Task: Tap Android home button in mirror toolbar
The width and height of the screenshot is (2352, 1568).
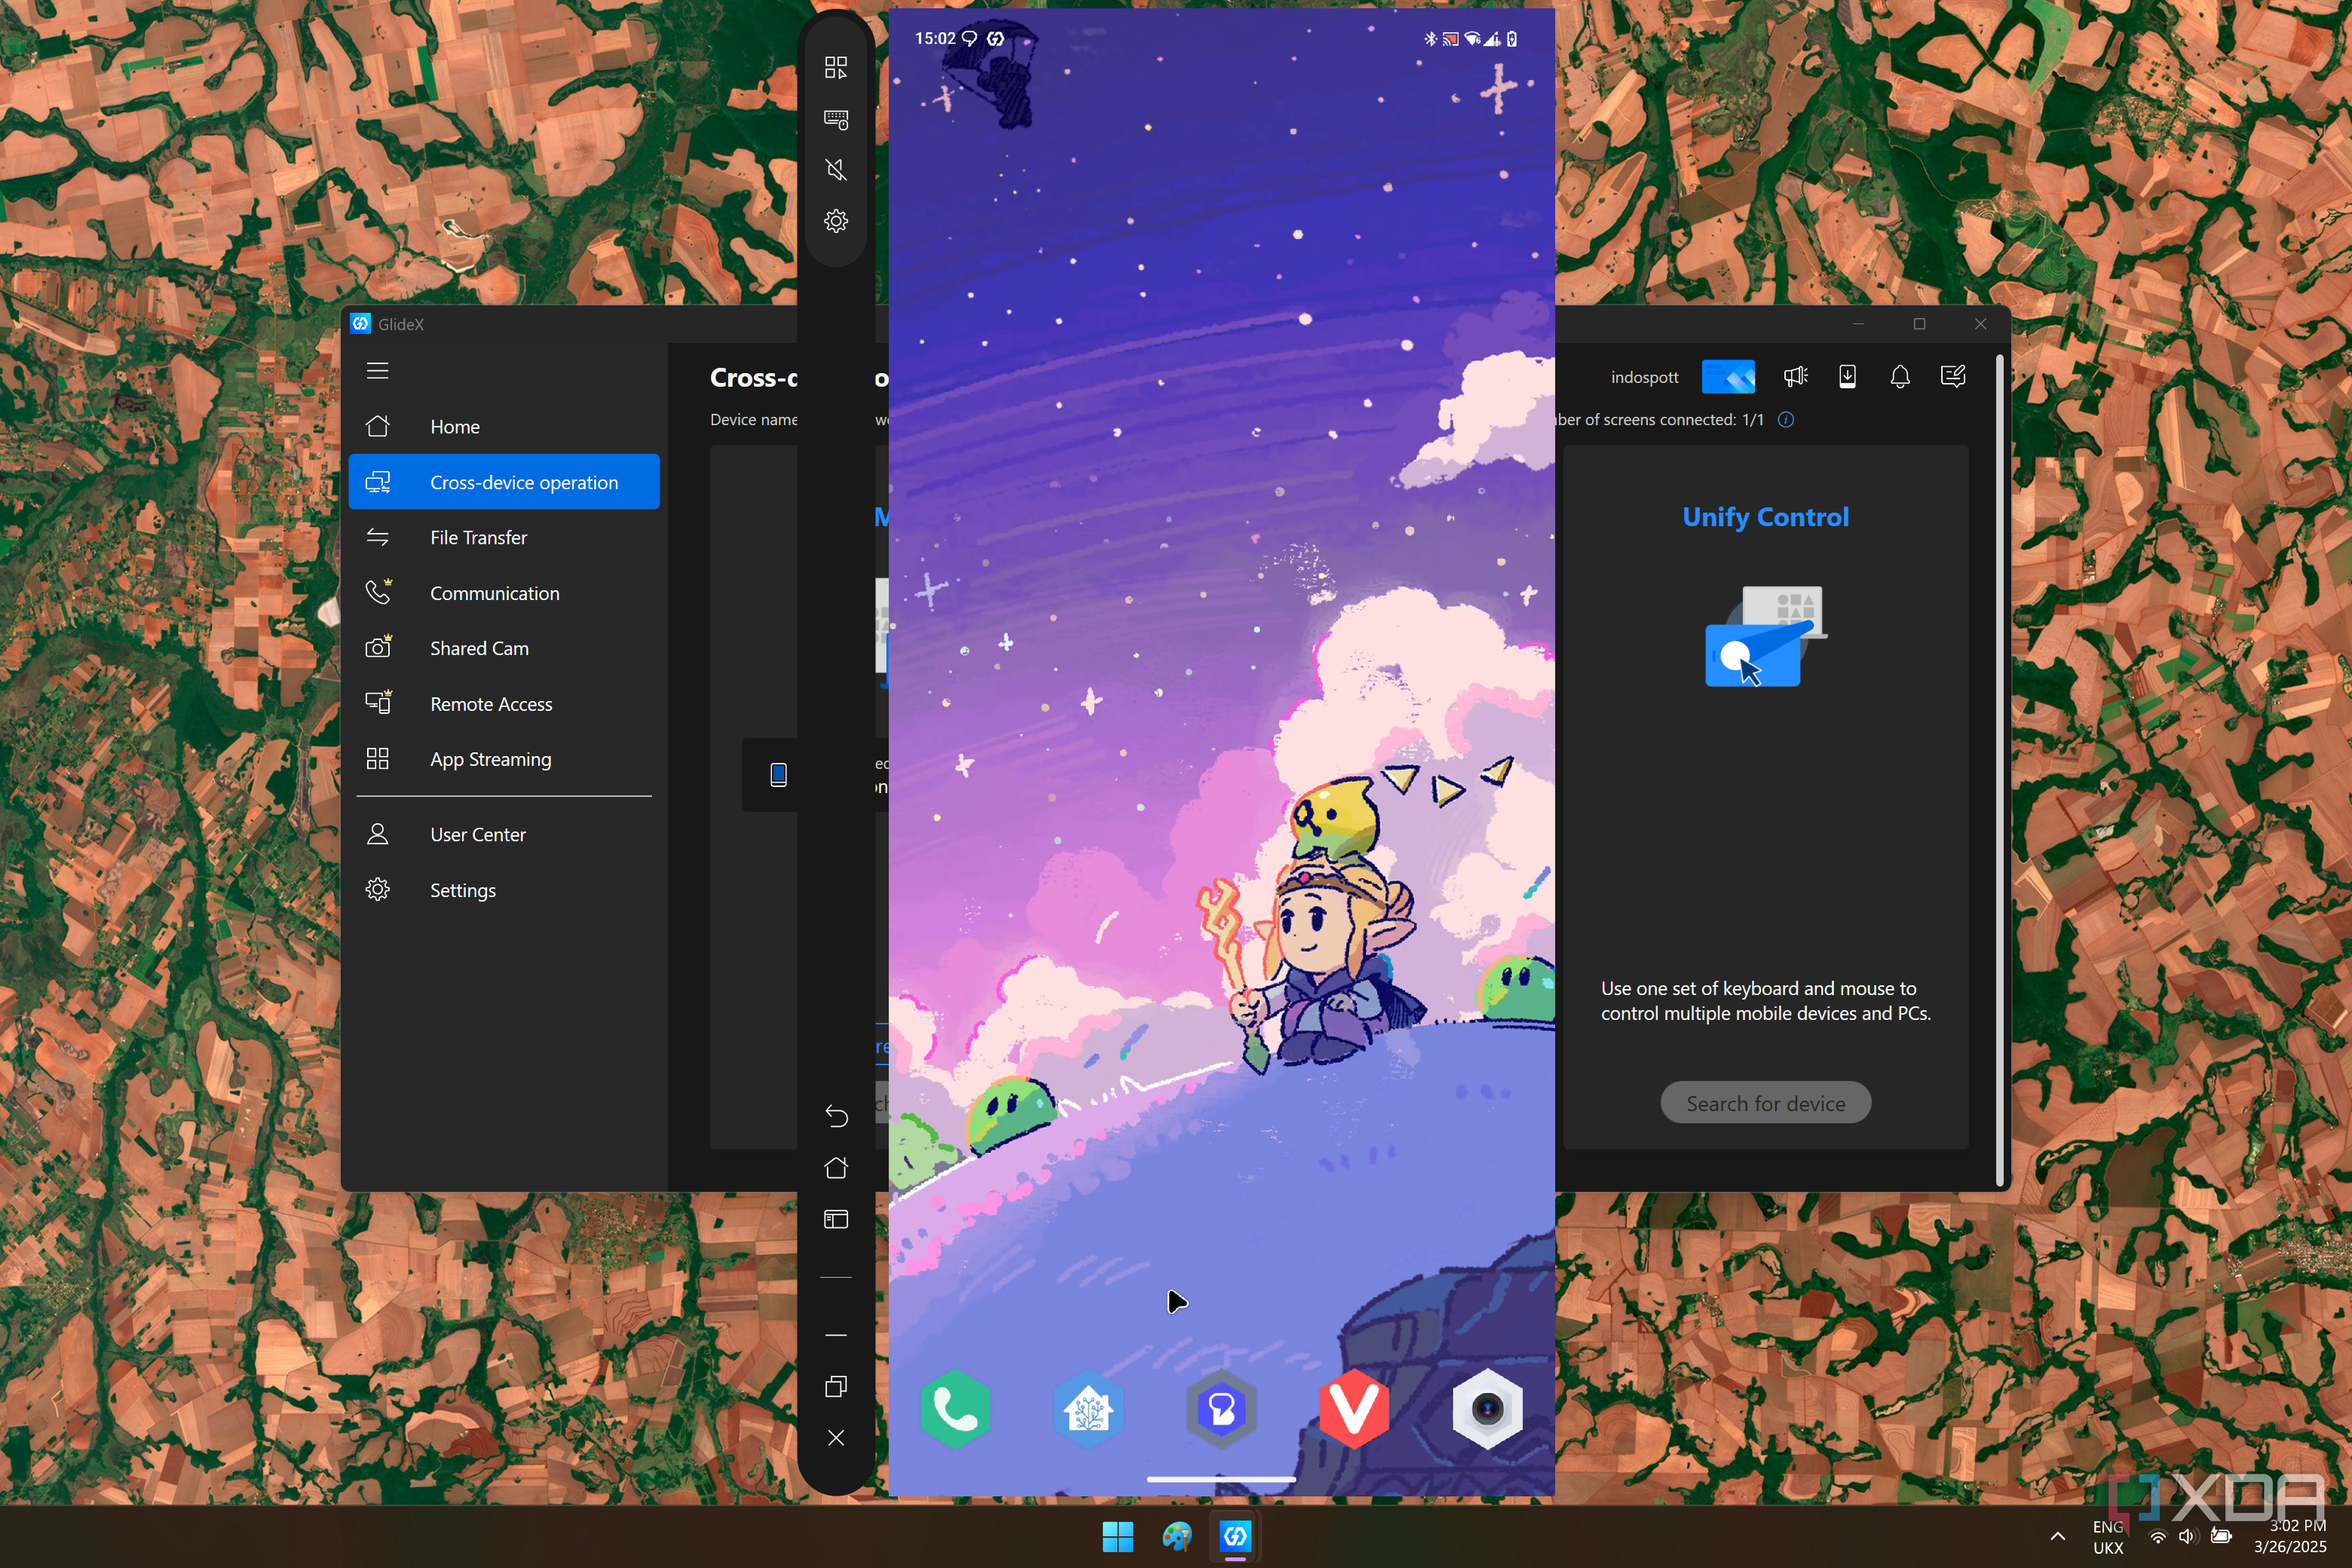Action: [836, 1168]
